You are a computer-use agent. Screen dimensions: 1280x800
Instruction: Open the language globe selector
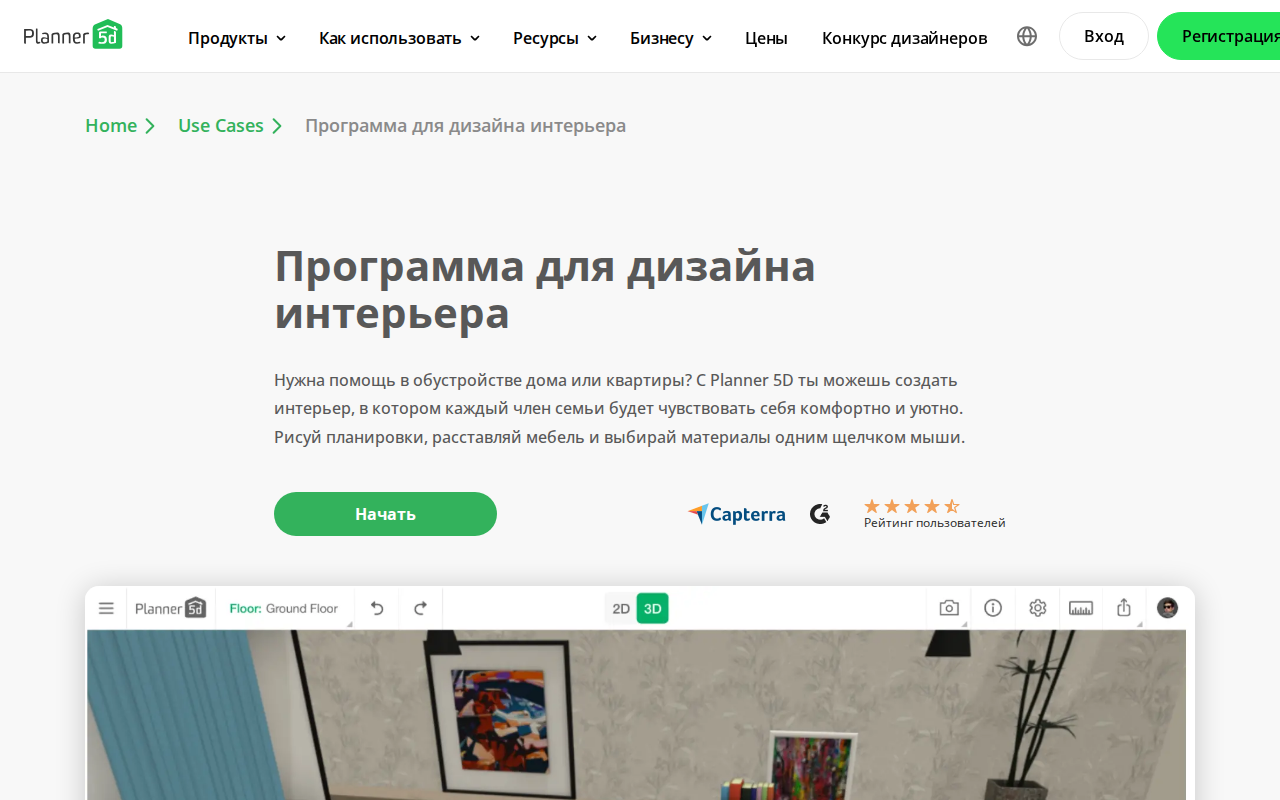coord(1027,36)
